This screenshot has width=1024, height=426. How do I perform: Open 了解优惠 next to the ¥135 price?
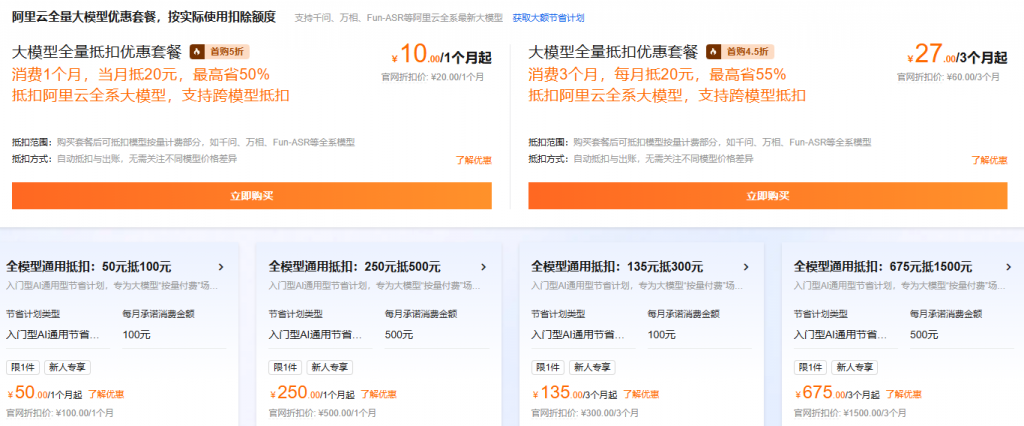click(x=640, y=394)
